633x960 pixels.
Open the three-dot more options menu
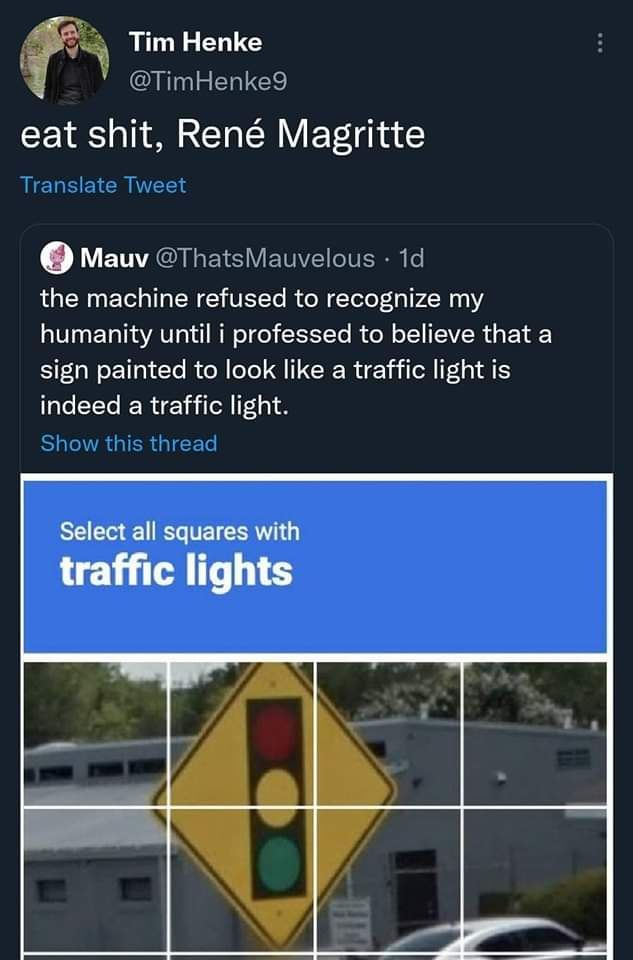pyautogui.click(x=599, y=43)
